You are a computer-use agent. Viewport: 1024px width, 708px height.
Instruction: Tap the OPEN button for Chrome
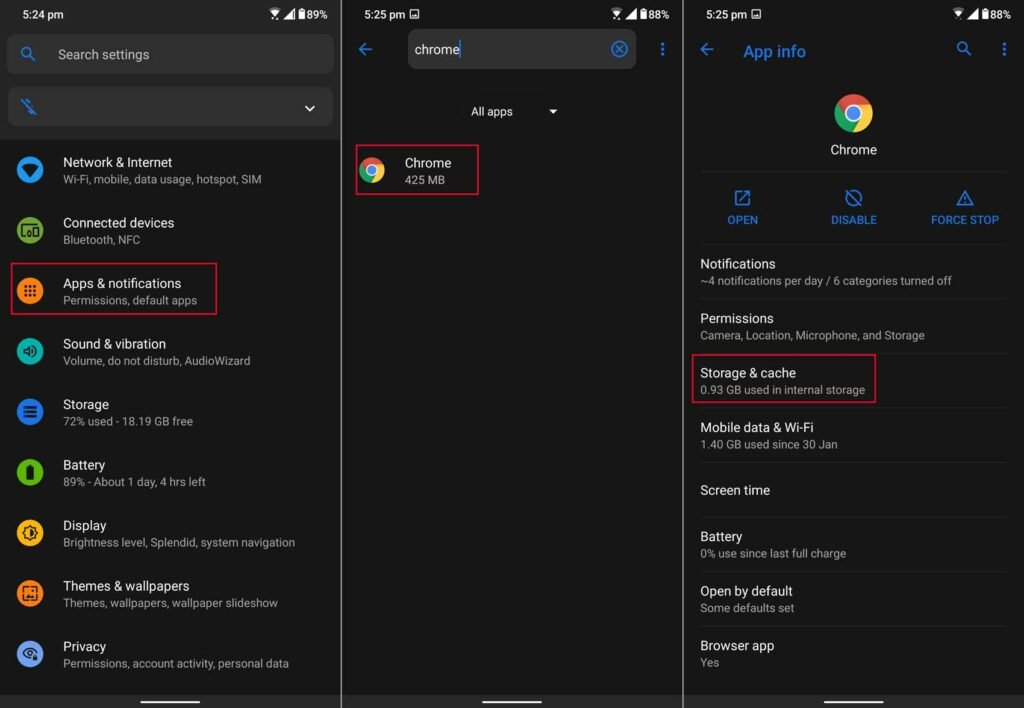743,207
